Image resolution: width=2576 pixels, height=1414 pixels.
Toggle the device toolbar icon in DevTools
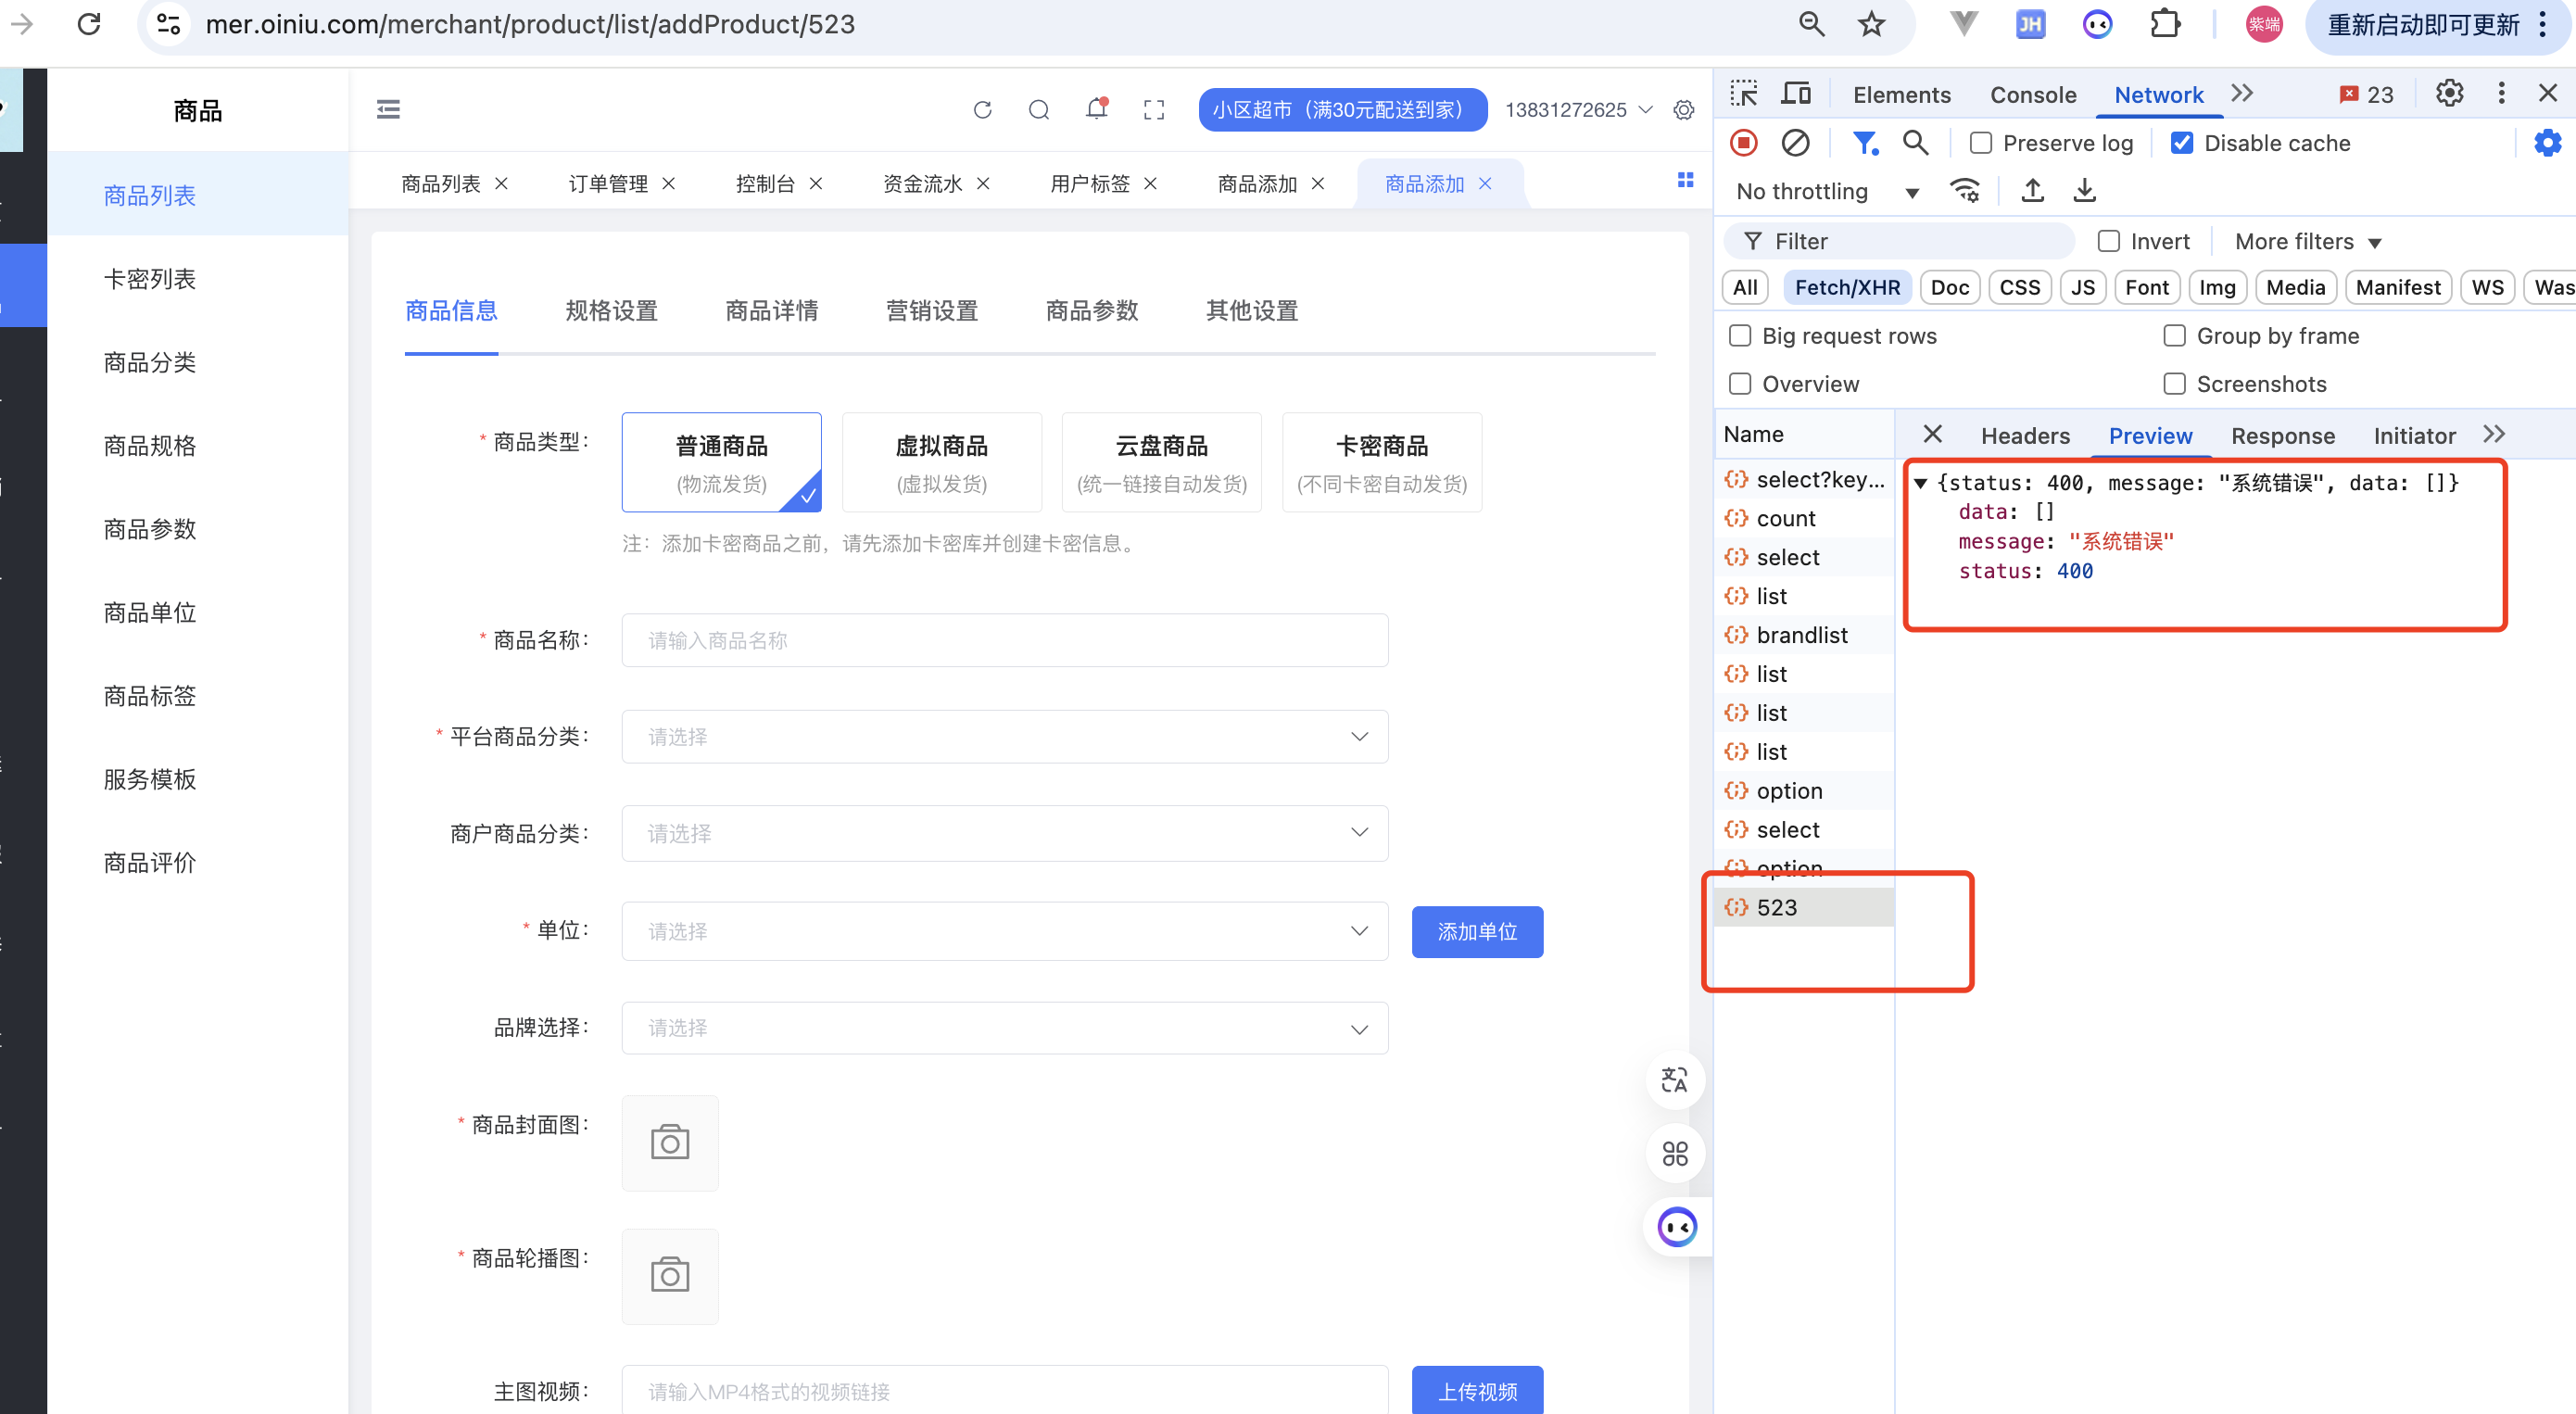[x=1796, y=94]
